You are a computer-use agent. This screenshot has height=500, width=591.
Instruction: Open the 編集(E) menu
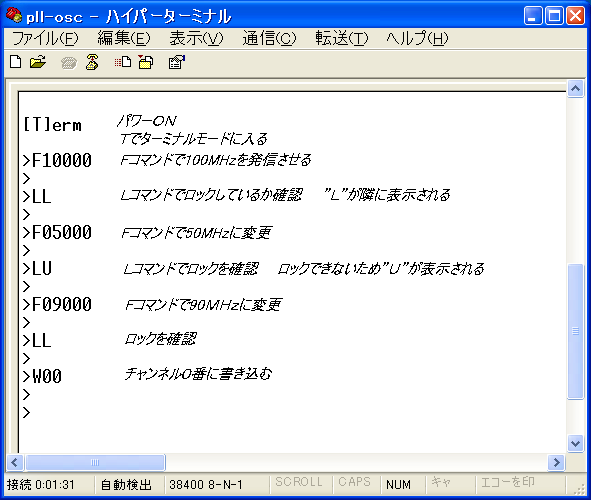[x=124, y=38]
